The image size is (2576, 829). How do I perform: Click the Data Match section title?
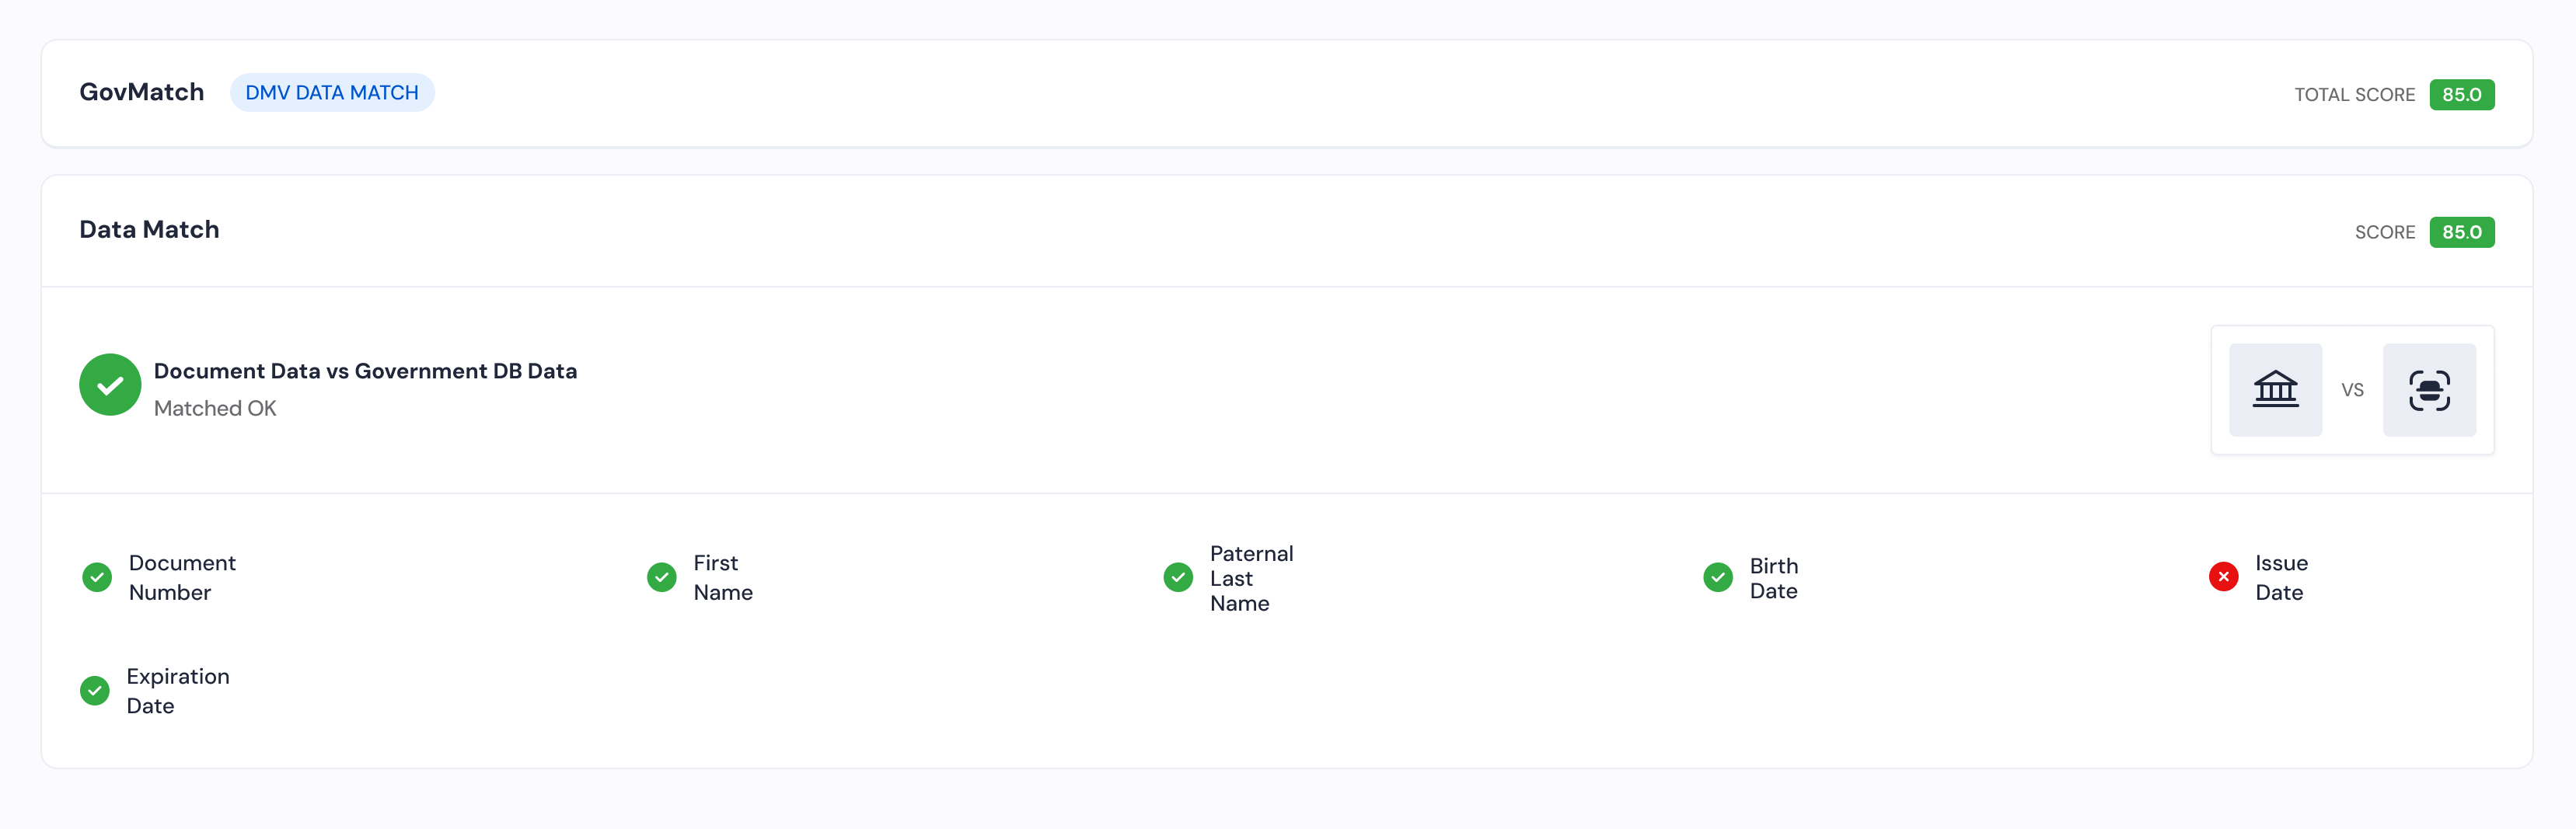[x=149, y=229]
